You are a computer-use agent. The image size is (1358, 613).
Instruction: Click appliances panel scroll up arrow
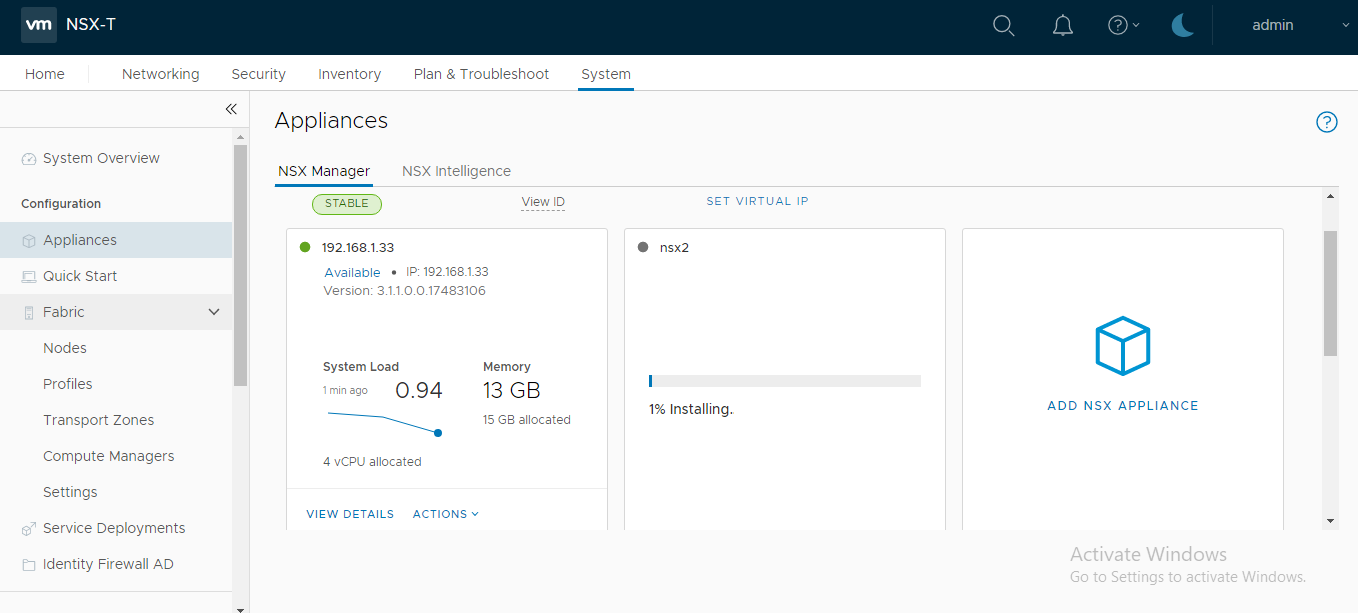click(1330, 197)
